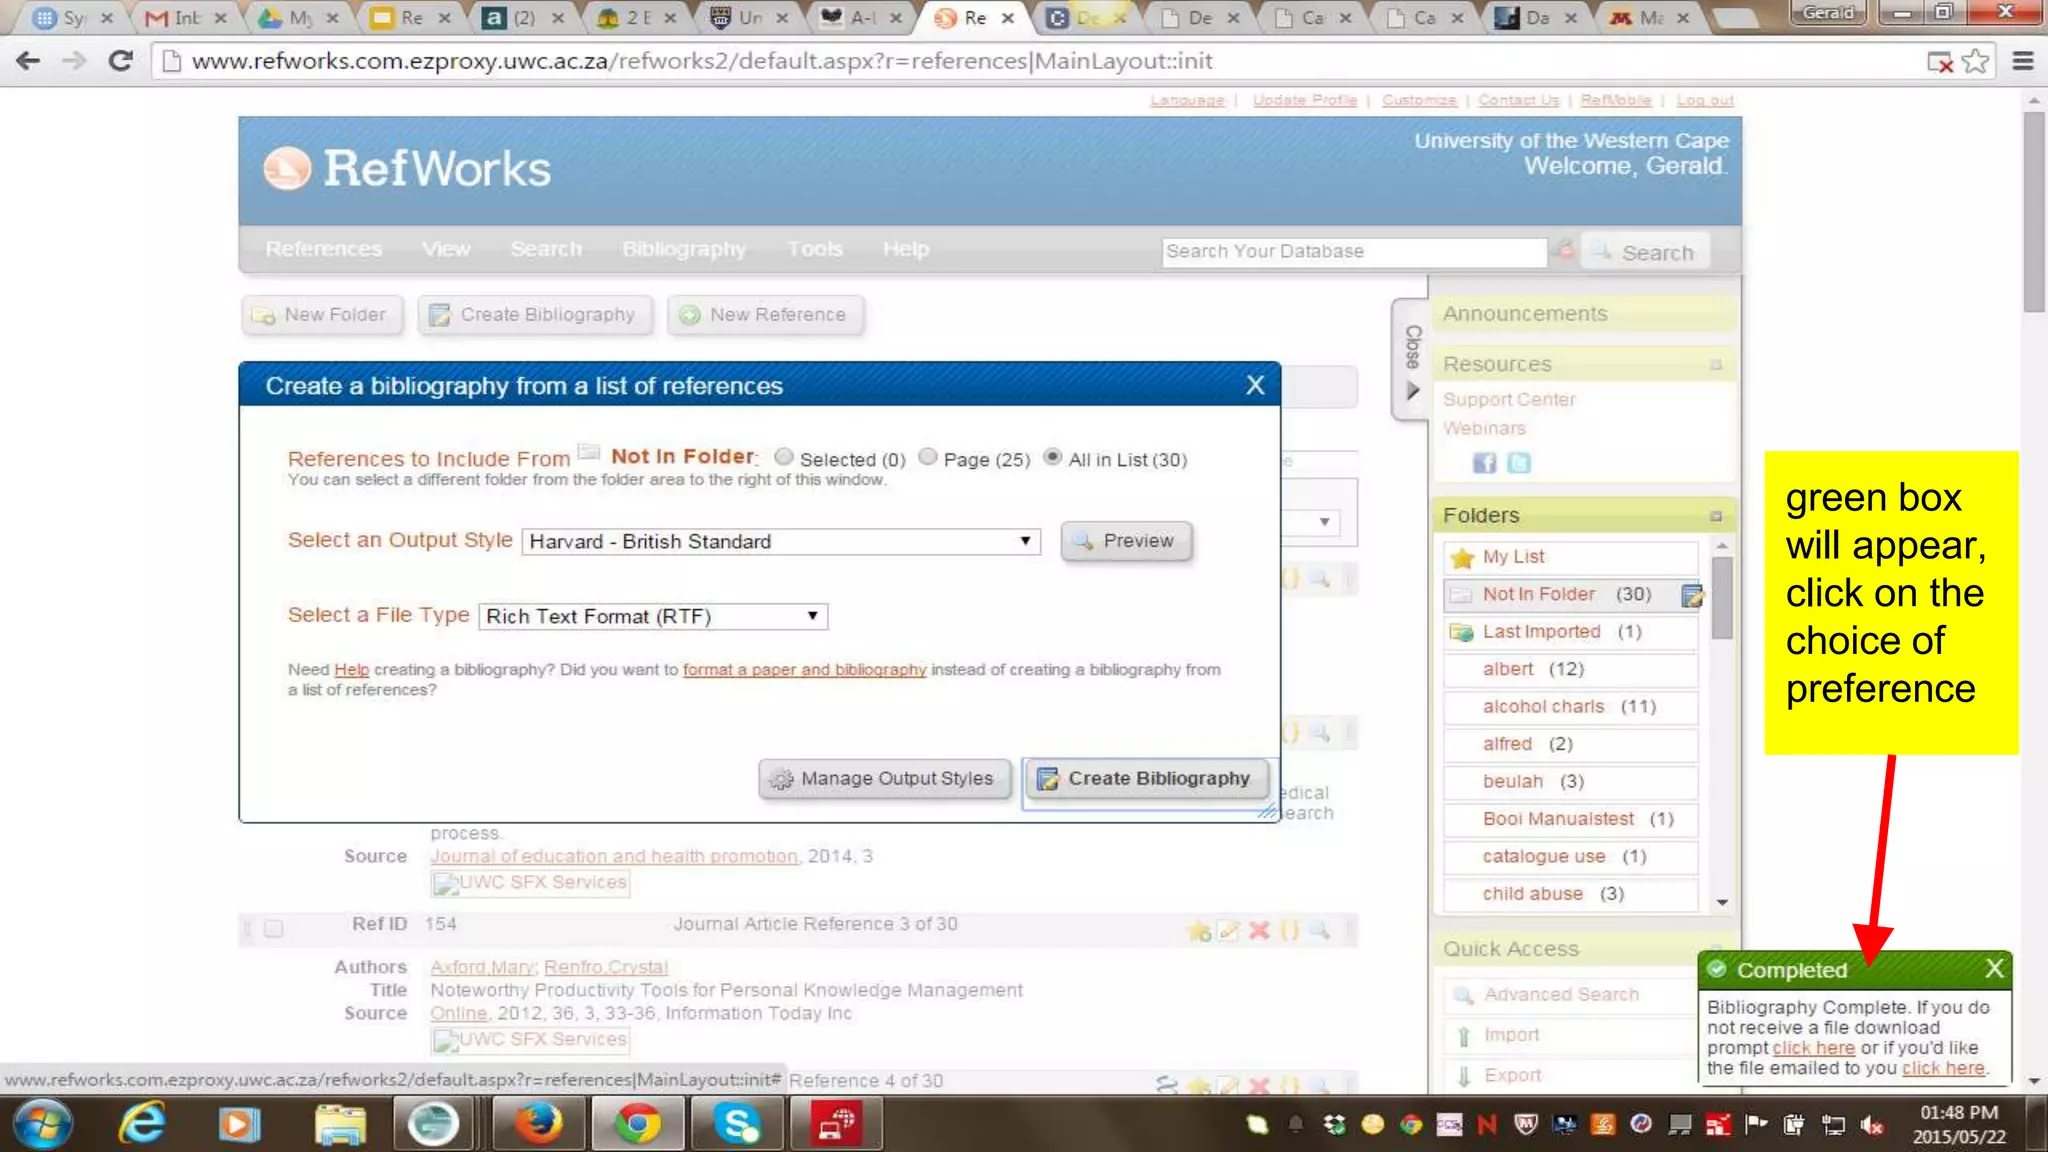Open the References menu

coord(323,249)
